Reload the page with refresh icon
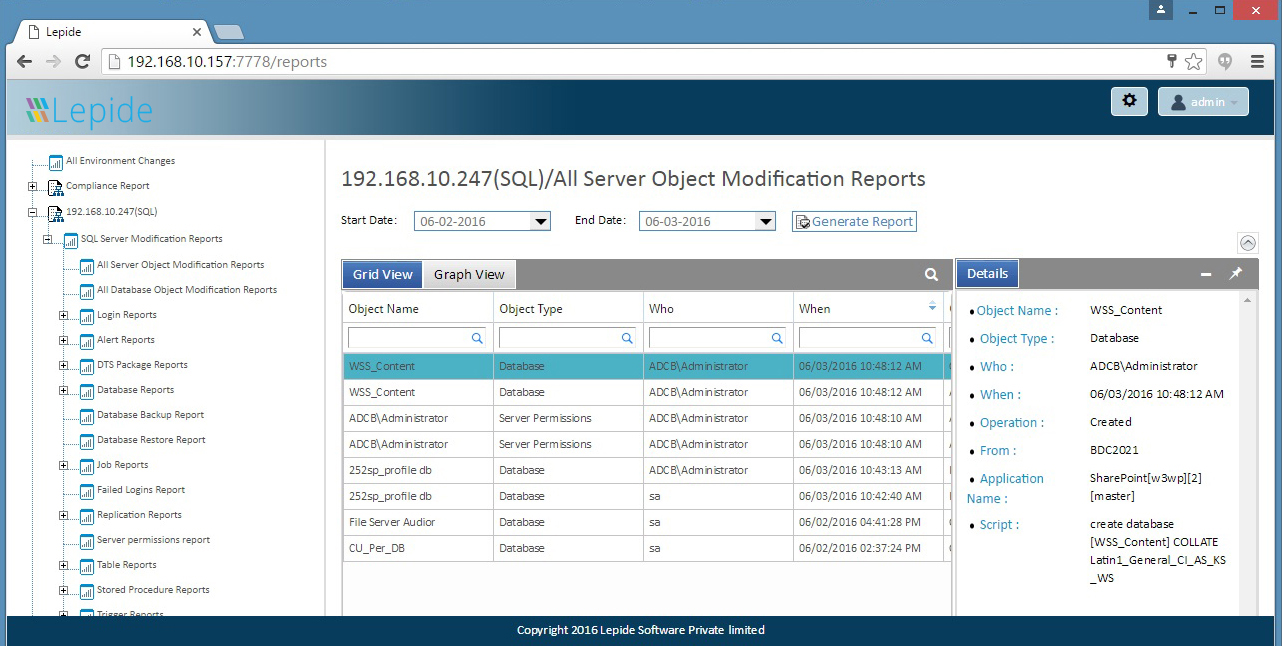 coord(82,62)
